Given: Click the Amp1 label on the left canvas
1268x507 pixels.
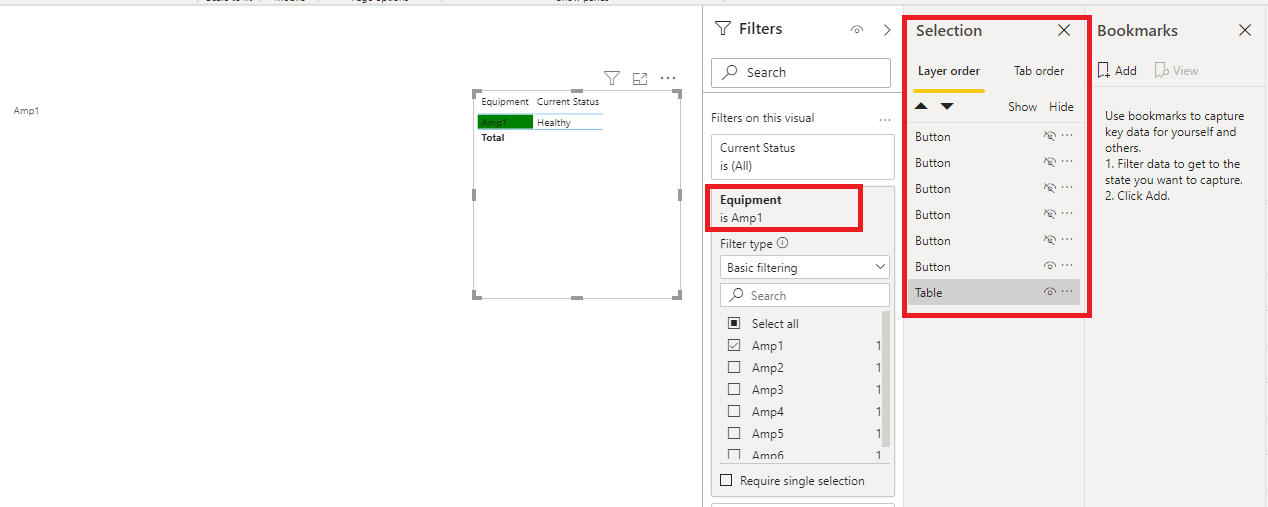Looking at the screenshot, I should [x=26, y=111].
